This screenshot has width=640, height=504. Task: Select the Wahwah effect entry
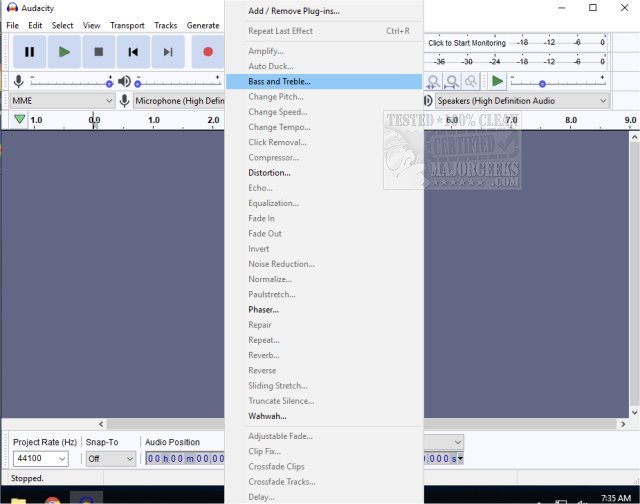coord(324,416)
